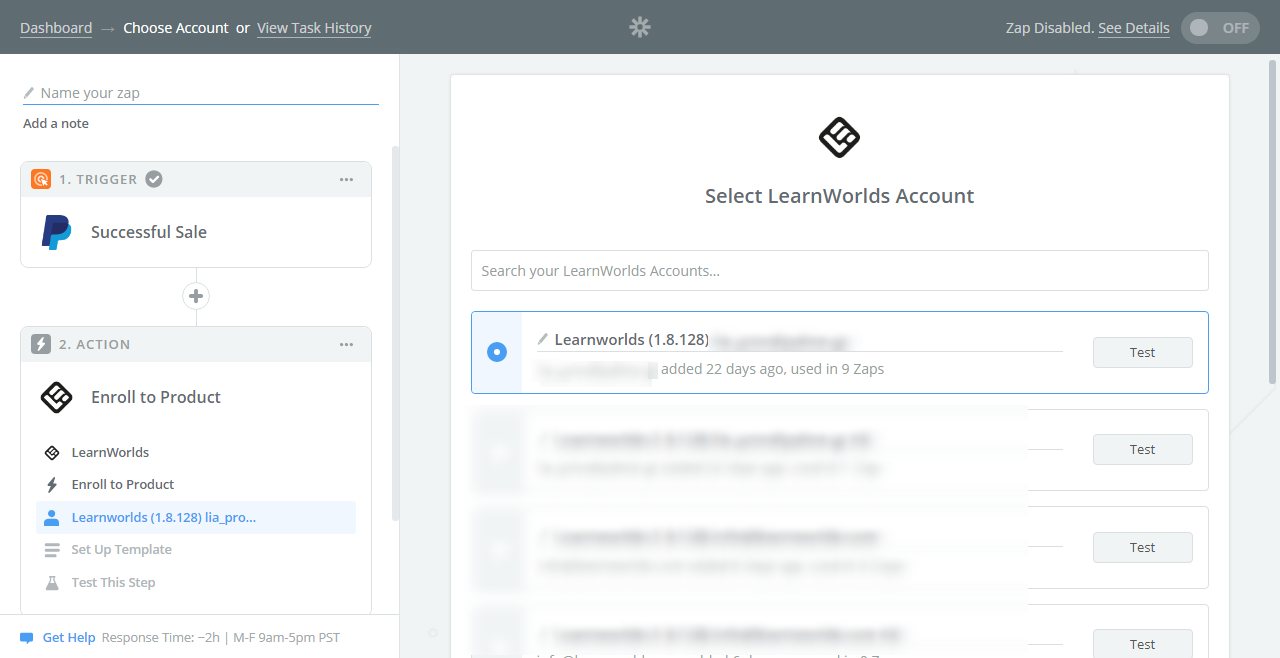The image size is (1280, 658).
Task: Click the Get Help chat bubble icon
Action: [x=27, y=638]
